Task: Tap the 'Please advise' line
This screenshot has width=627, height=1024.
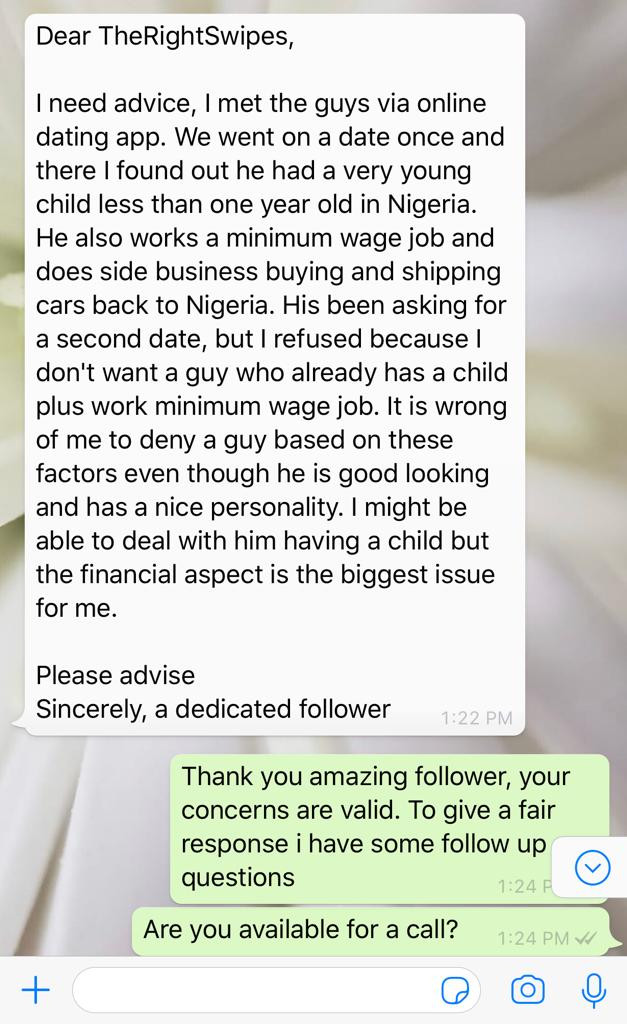Action: pos(115,675)
